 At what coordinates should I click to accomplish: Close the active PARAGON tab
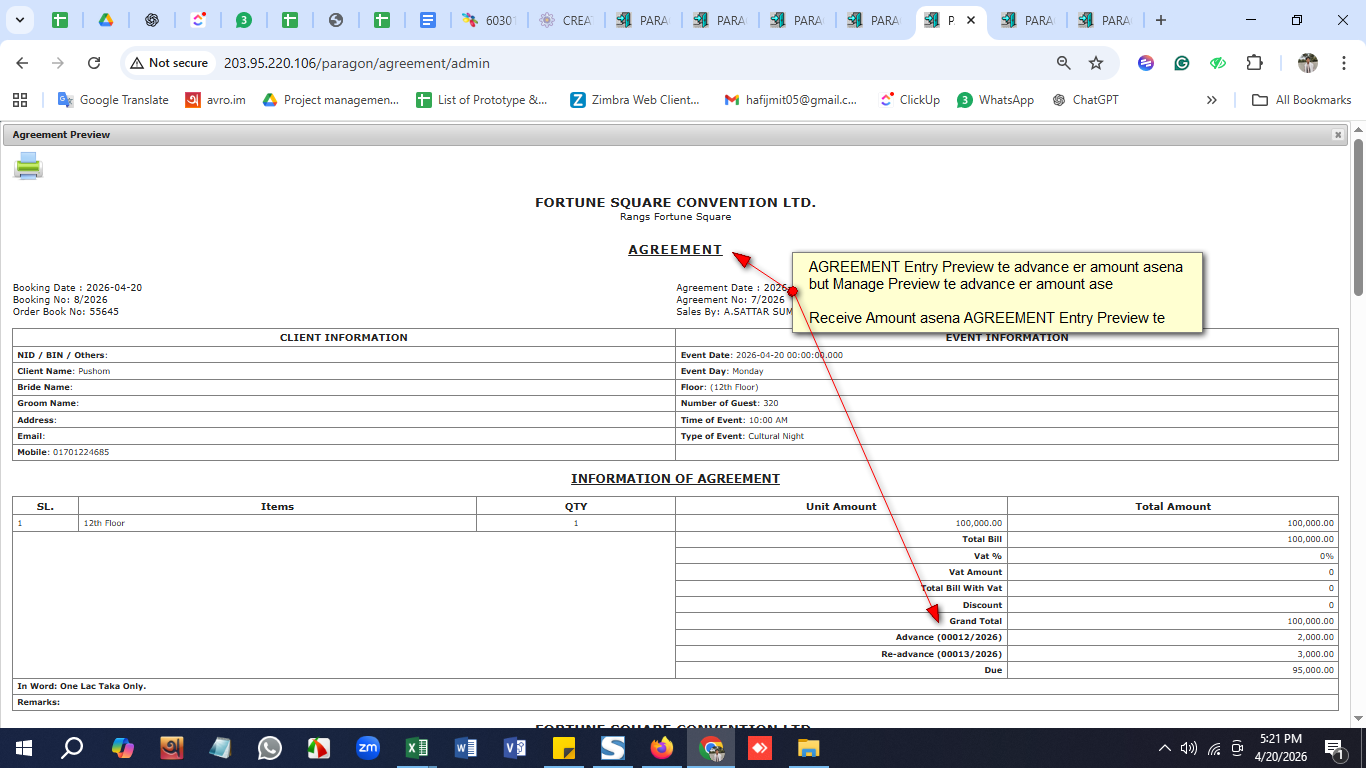point(971,20)
